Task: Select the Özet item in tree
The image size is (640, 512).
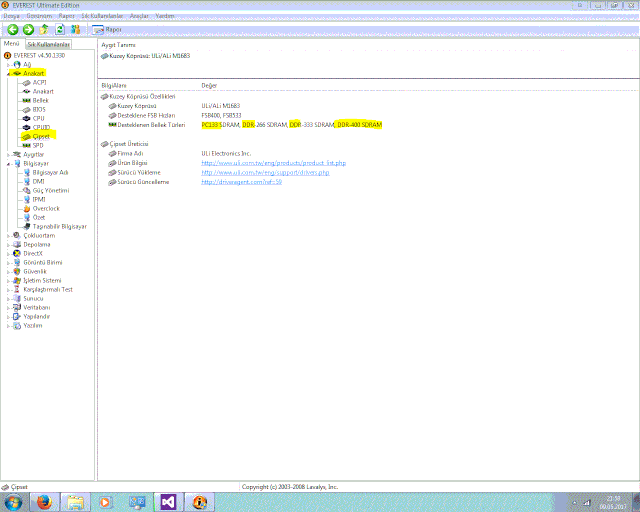Action: (x=39, y=217)
